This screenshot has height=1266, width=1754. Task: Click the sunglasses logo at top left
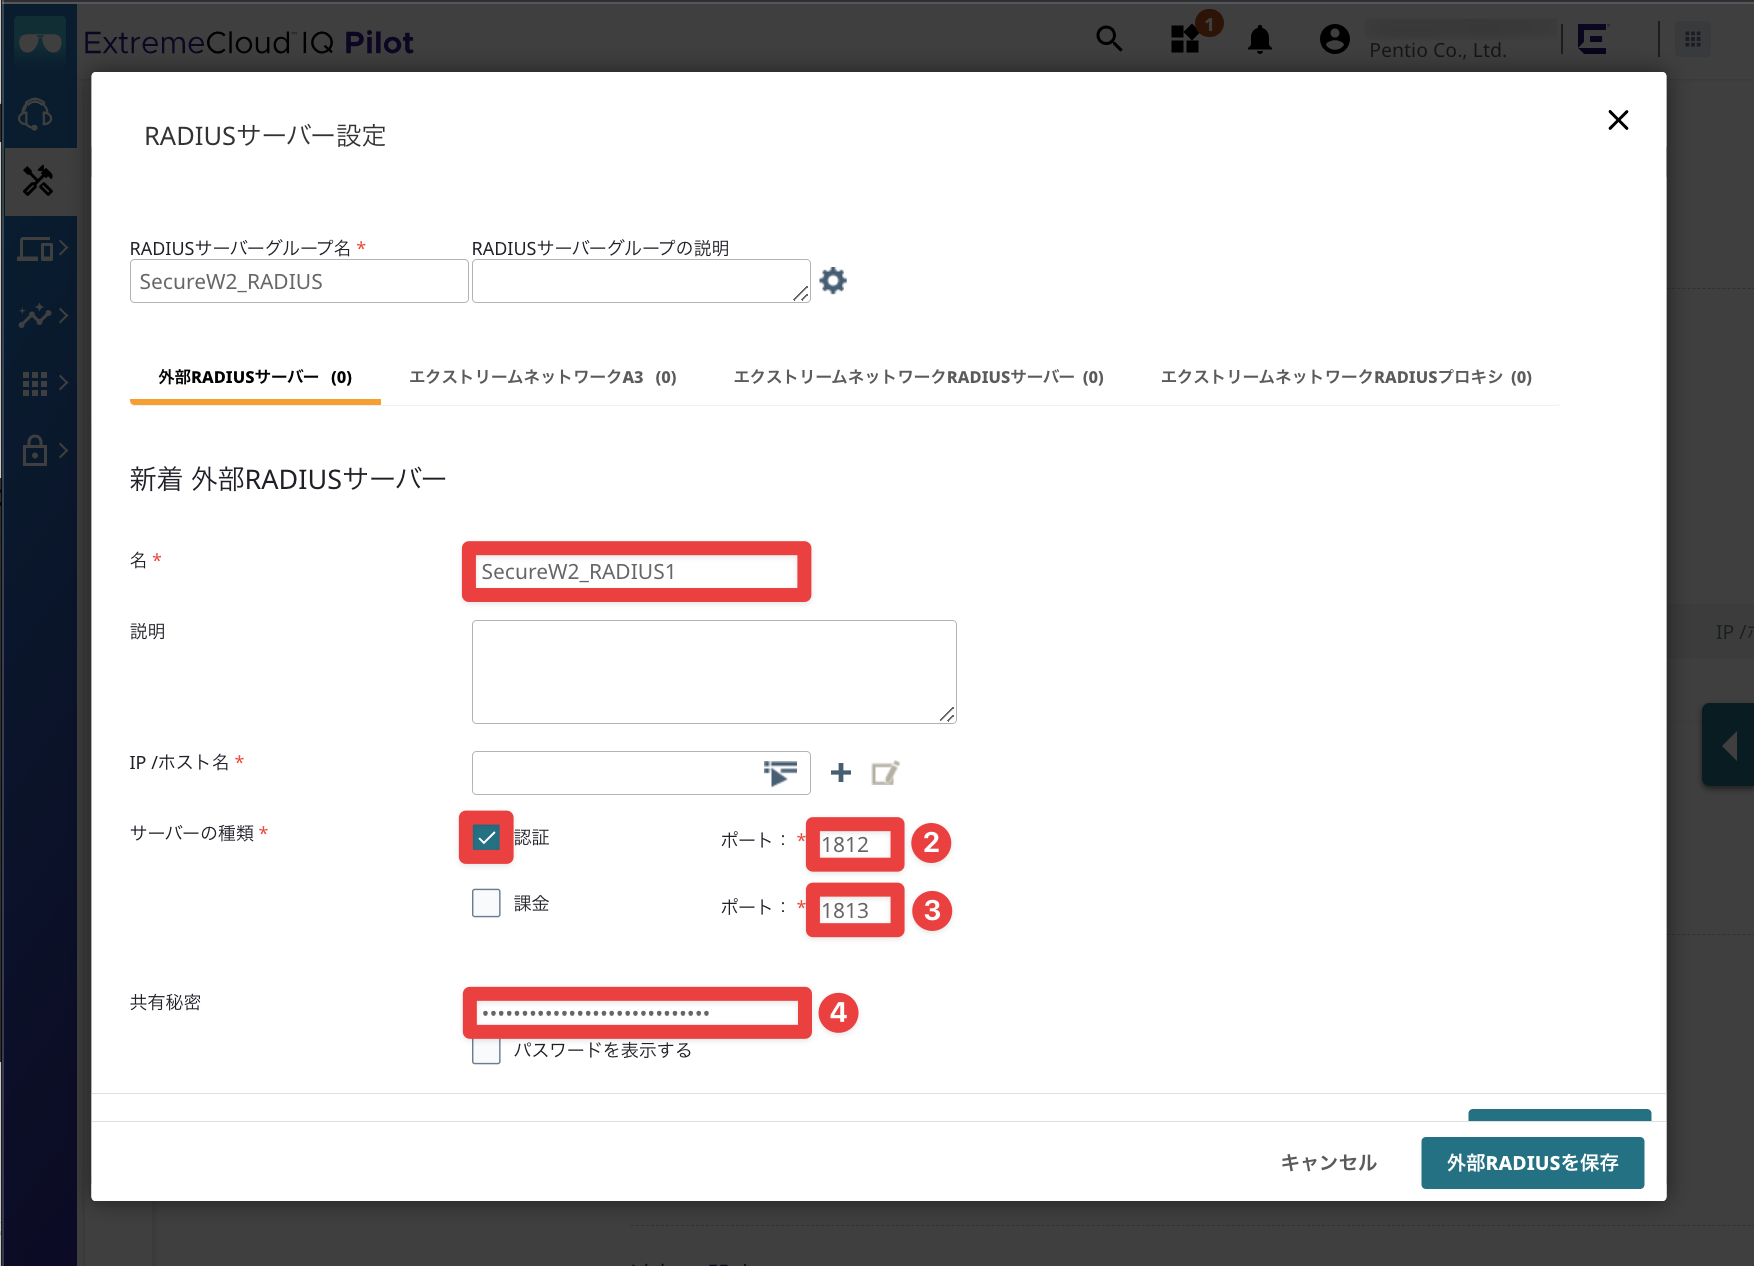(x=40, y=42)
